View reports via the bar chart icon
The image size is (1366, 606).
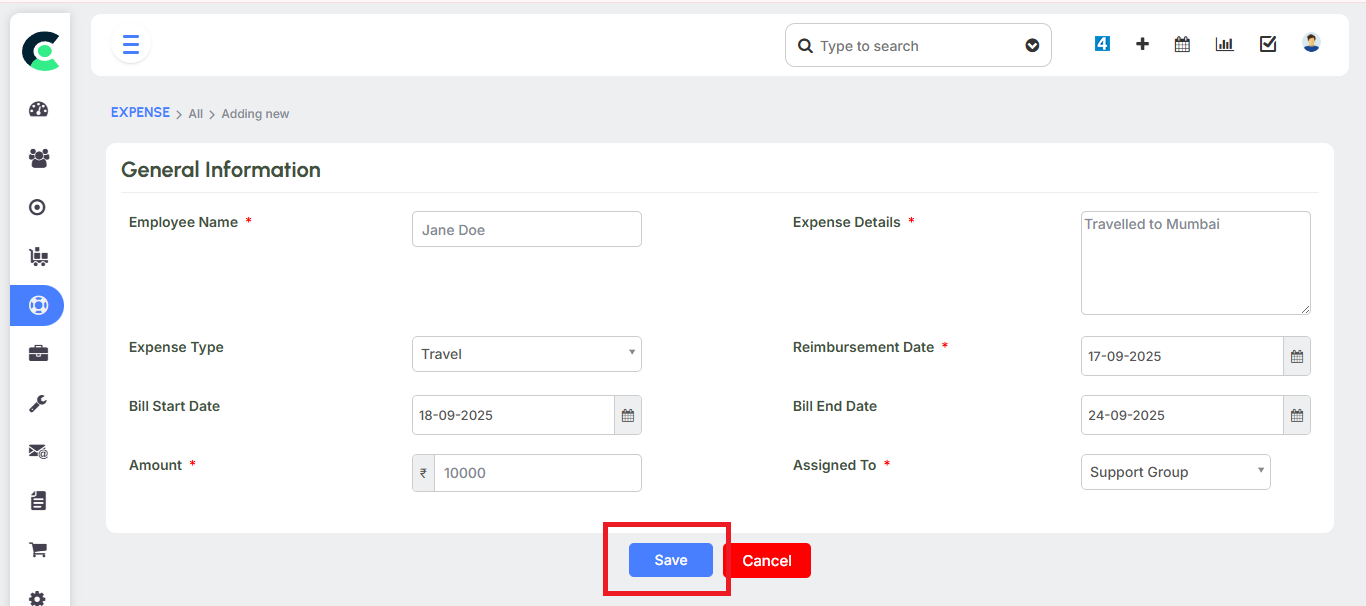coord(1224,43)
